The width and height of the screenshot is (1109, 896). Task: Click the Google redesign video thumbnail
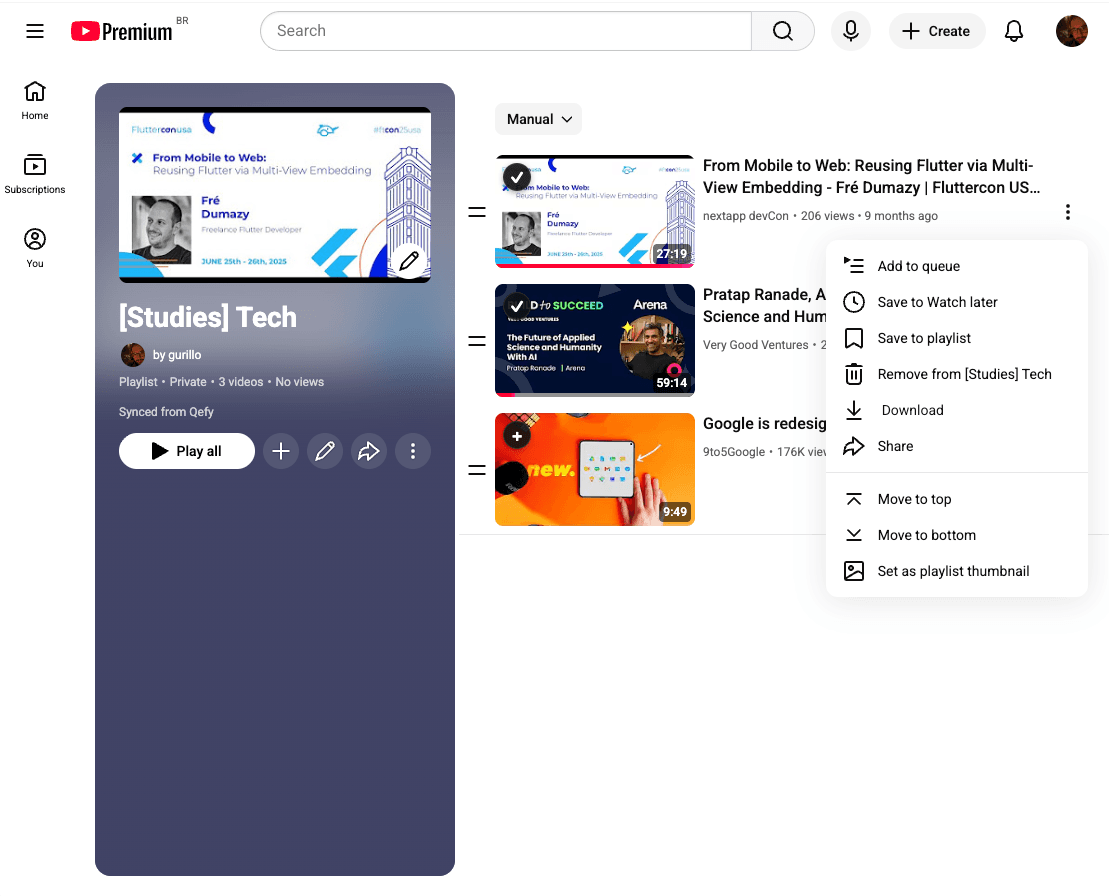pos(595,470)
